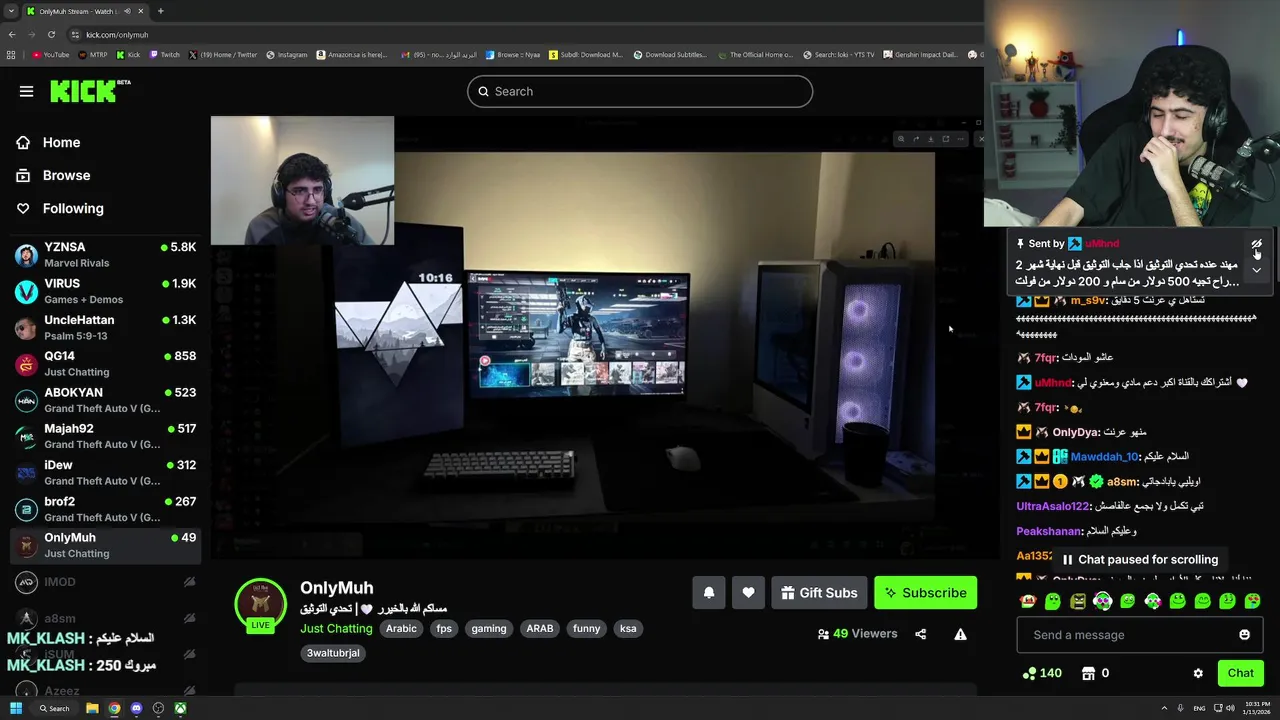Image resolution: width=1280 pixels, height=720 pixels.
Task: Select the ksa tag
Action: 628,628
